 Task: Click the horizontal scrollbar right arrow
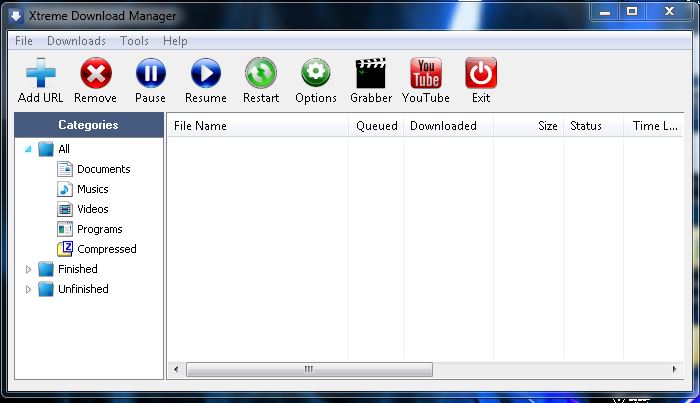click(674, 369)
